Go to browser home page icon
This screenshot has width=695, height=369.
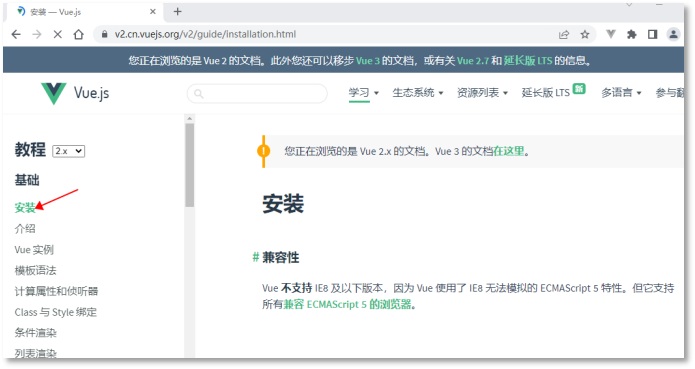pos(78,35)
